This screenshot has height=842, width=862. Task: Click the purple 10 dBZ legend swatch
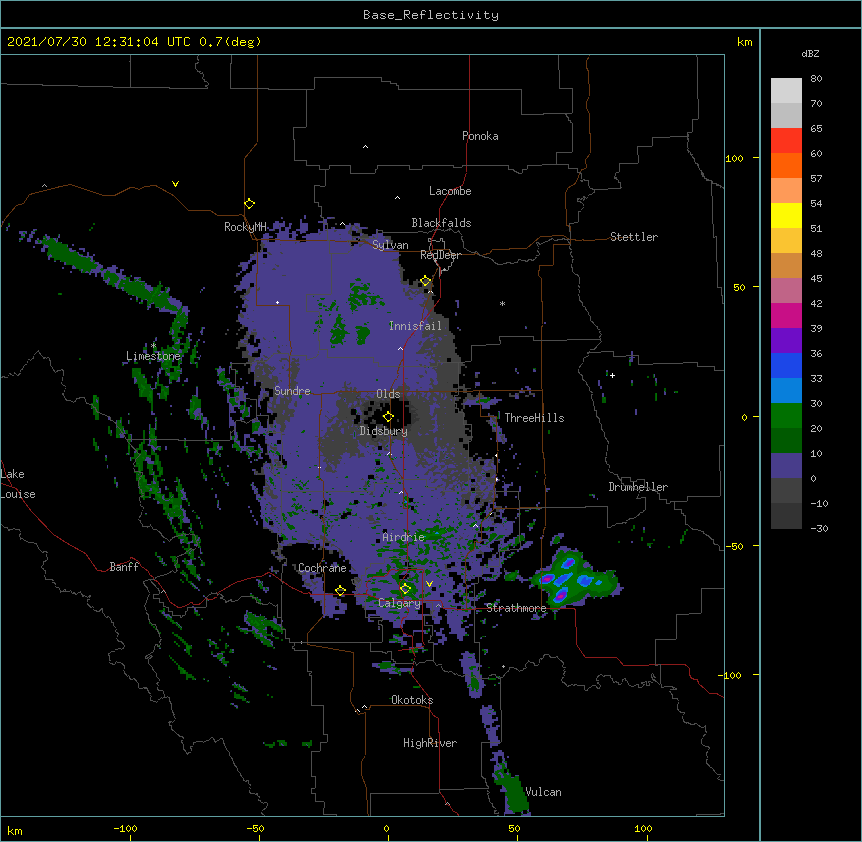coord(786,466)
